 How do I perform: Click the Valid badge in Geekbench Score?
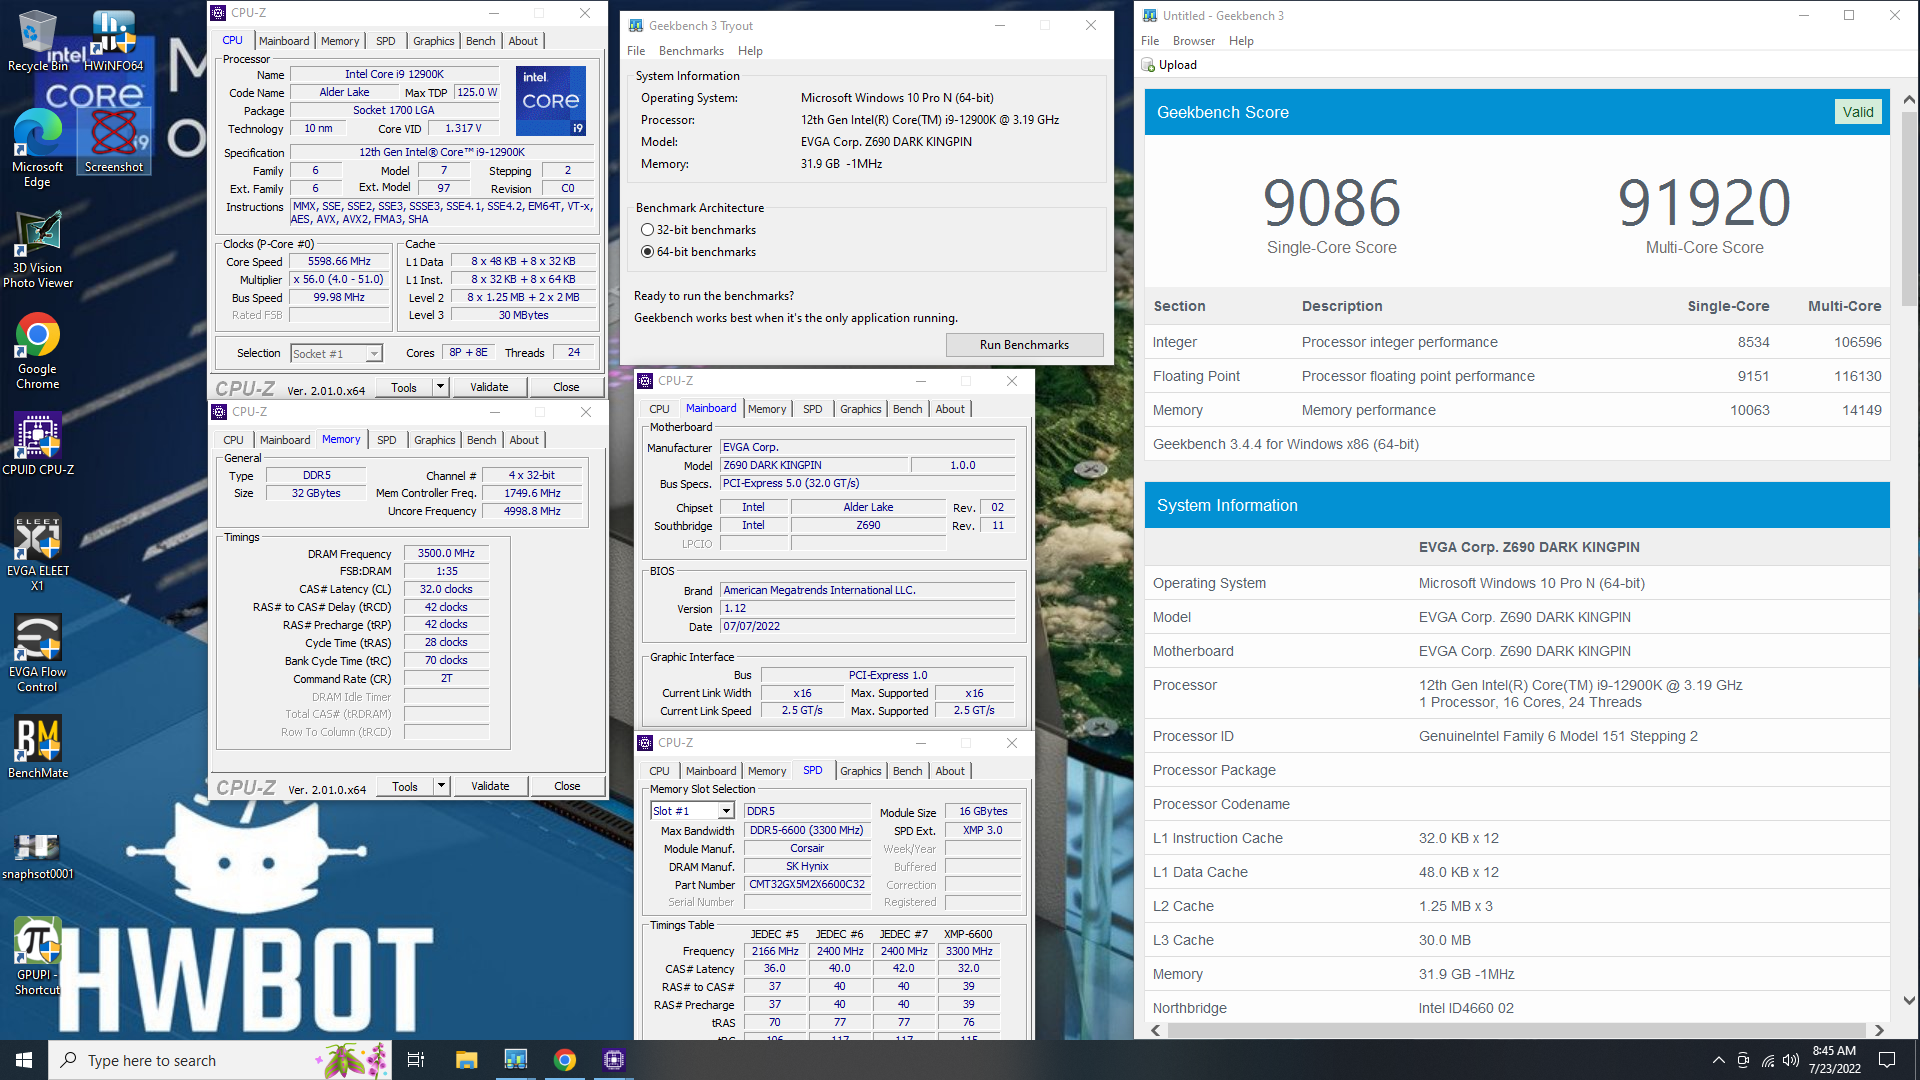(1858, 112)
